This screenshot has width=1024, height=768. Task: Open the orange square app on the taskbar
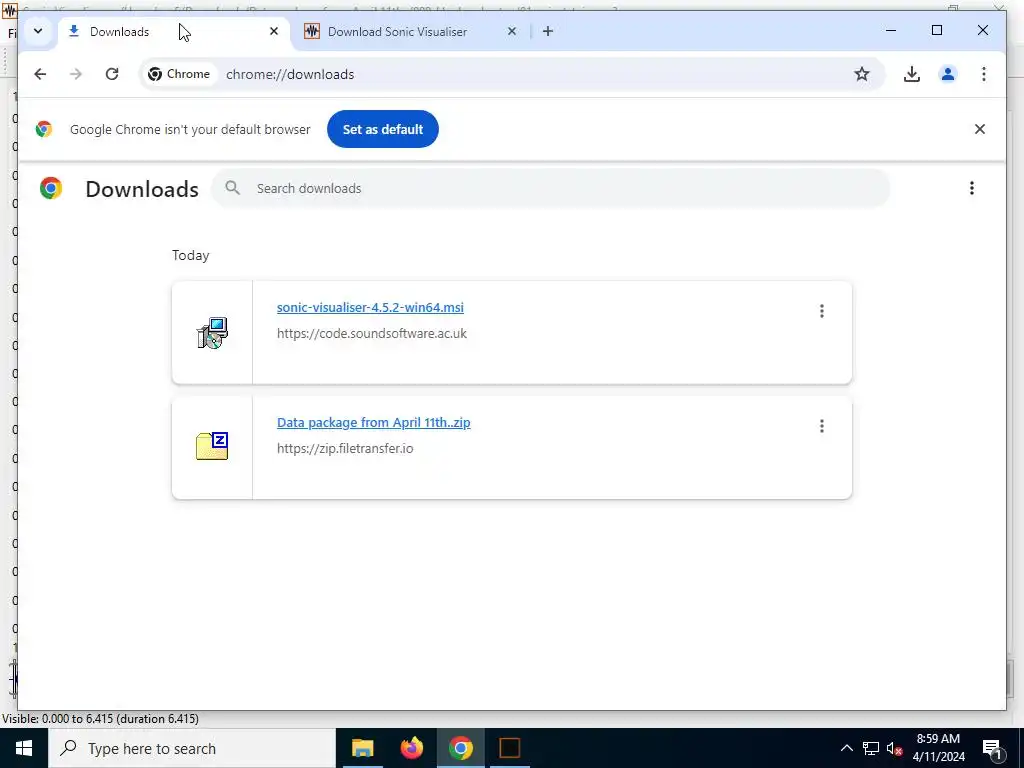[x=509, y=748]
